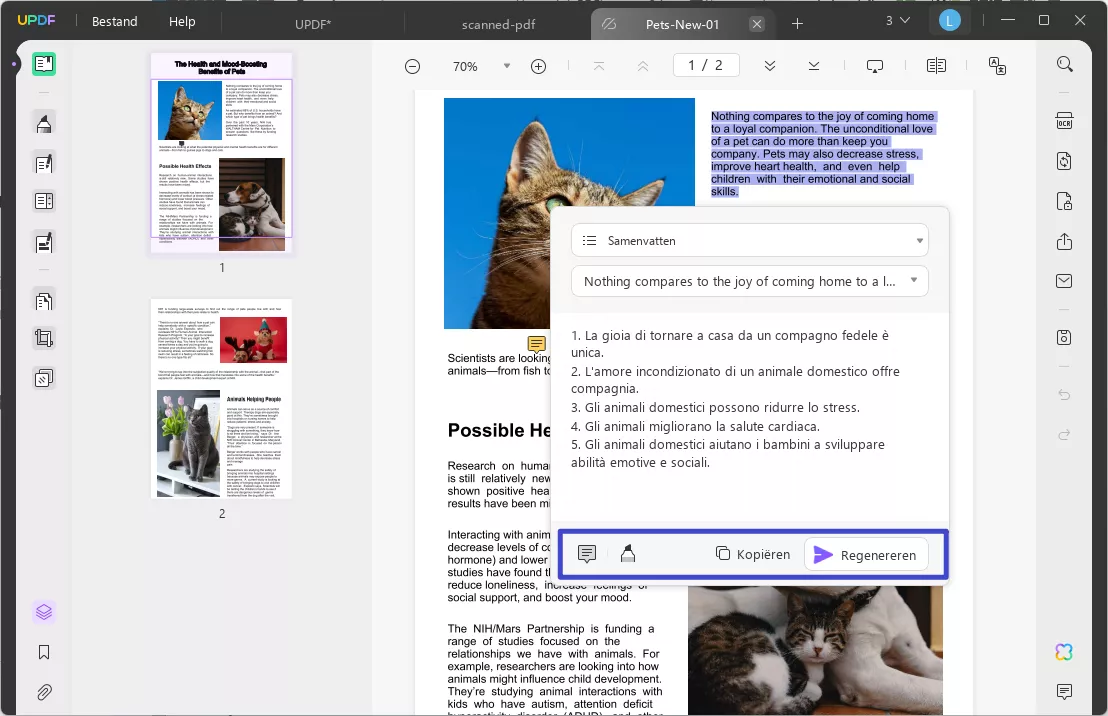Zoom in using the plus icon
1108x716 pixels.
pos(538,66)
